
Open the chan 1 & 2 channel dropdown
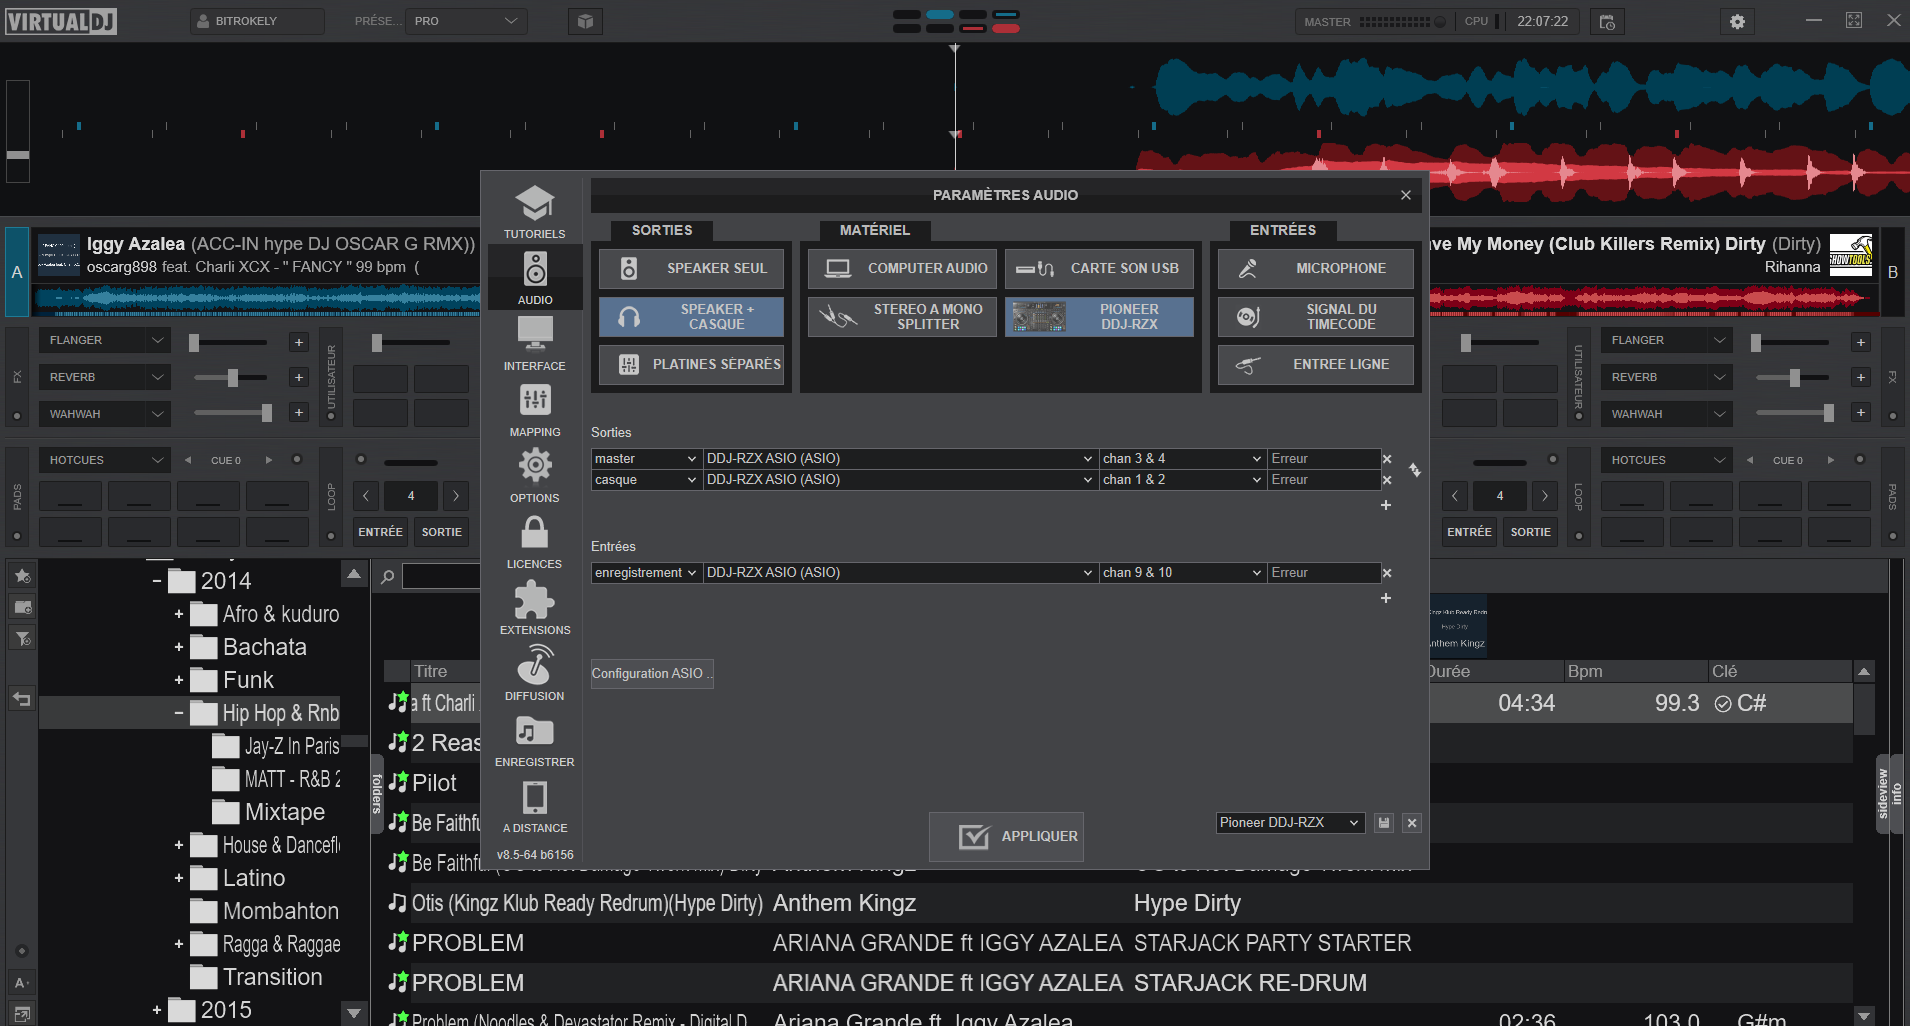[x=1182, y=480]
